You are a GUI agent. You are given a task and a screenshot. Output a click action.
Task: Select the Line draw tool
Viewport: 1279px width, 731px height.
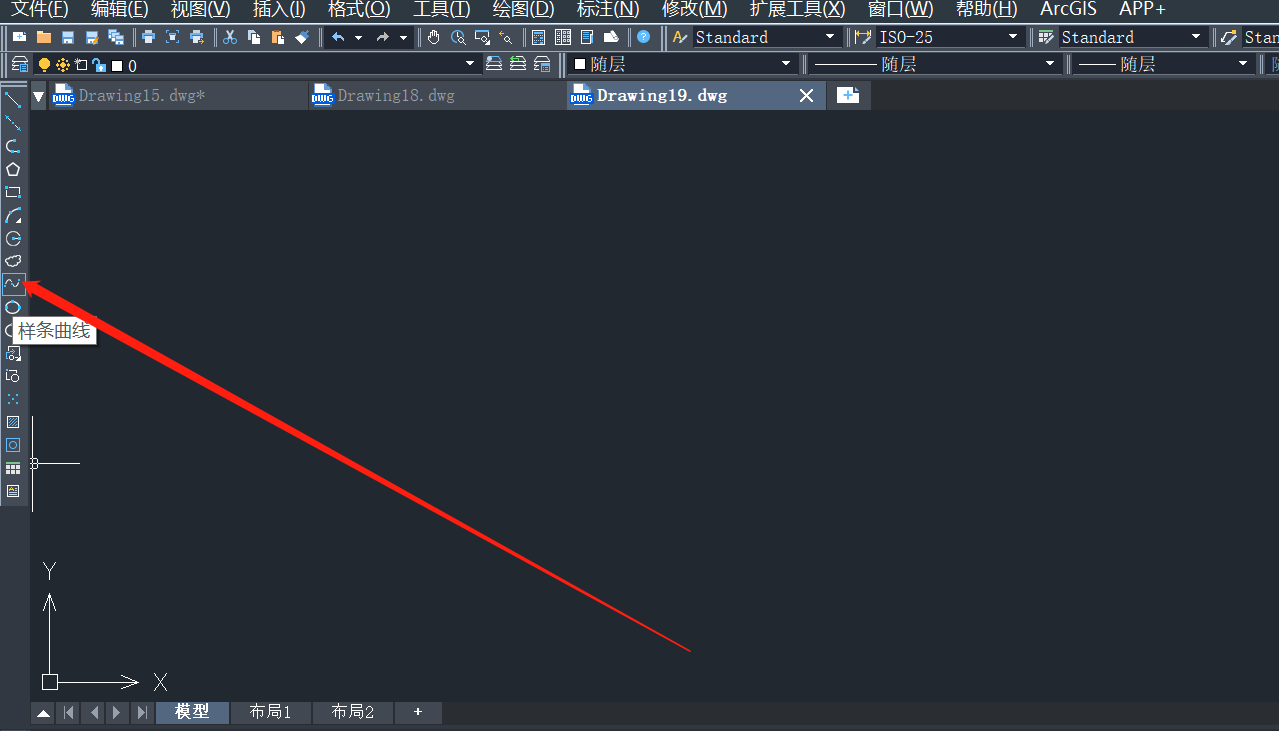coord(13,99)
